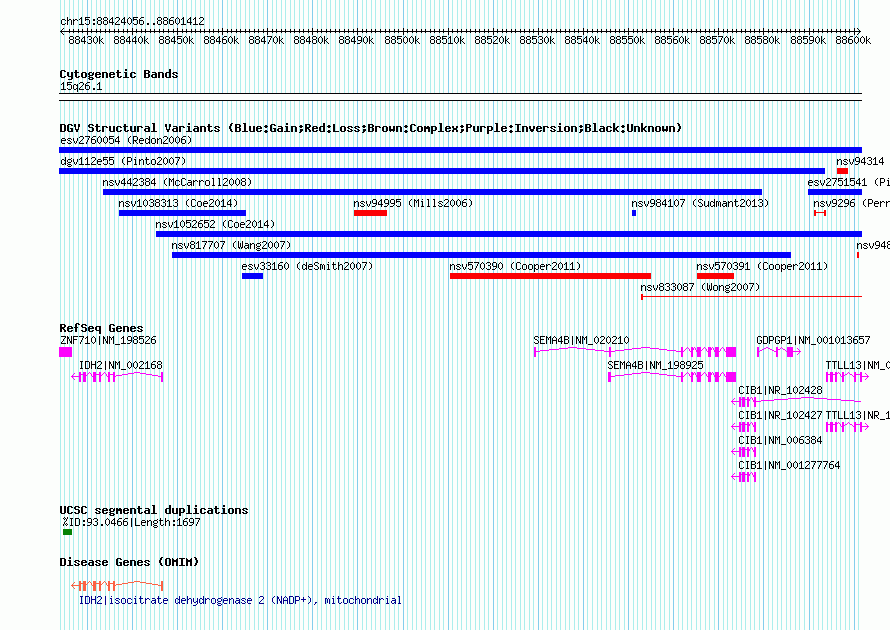
Task: Click the TTLL13|NM_ transcript glyph
Action: click(x=847, y=377)
